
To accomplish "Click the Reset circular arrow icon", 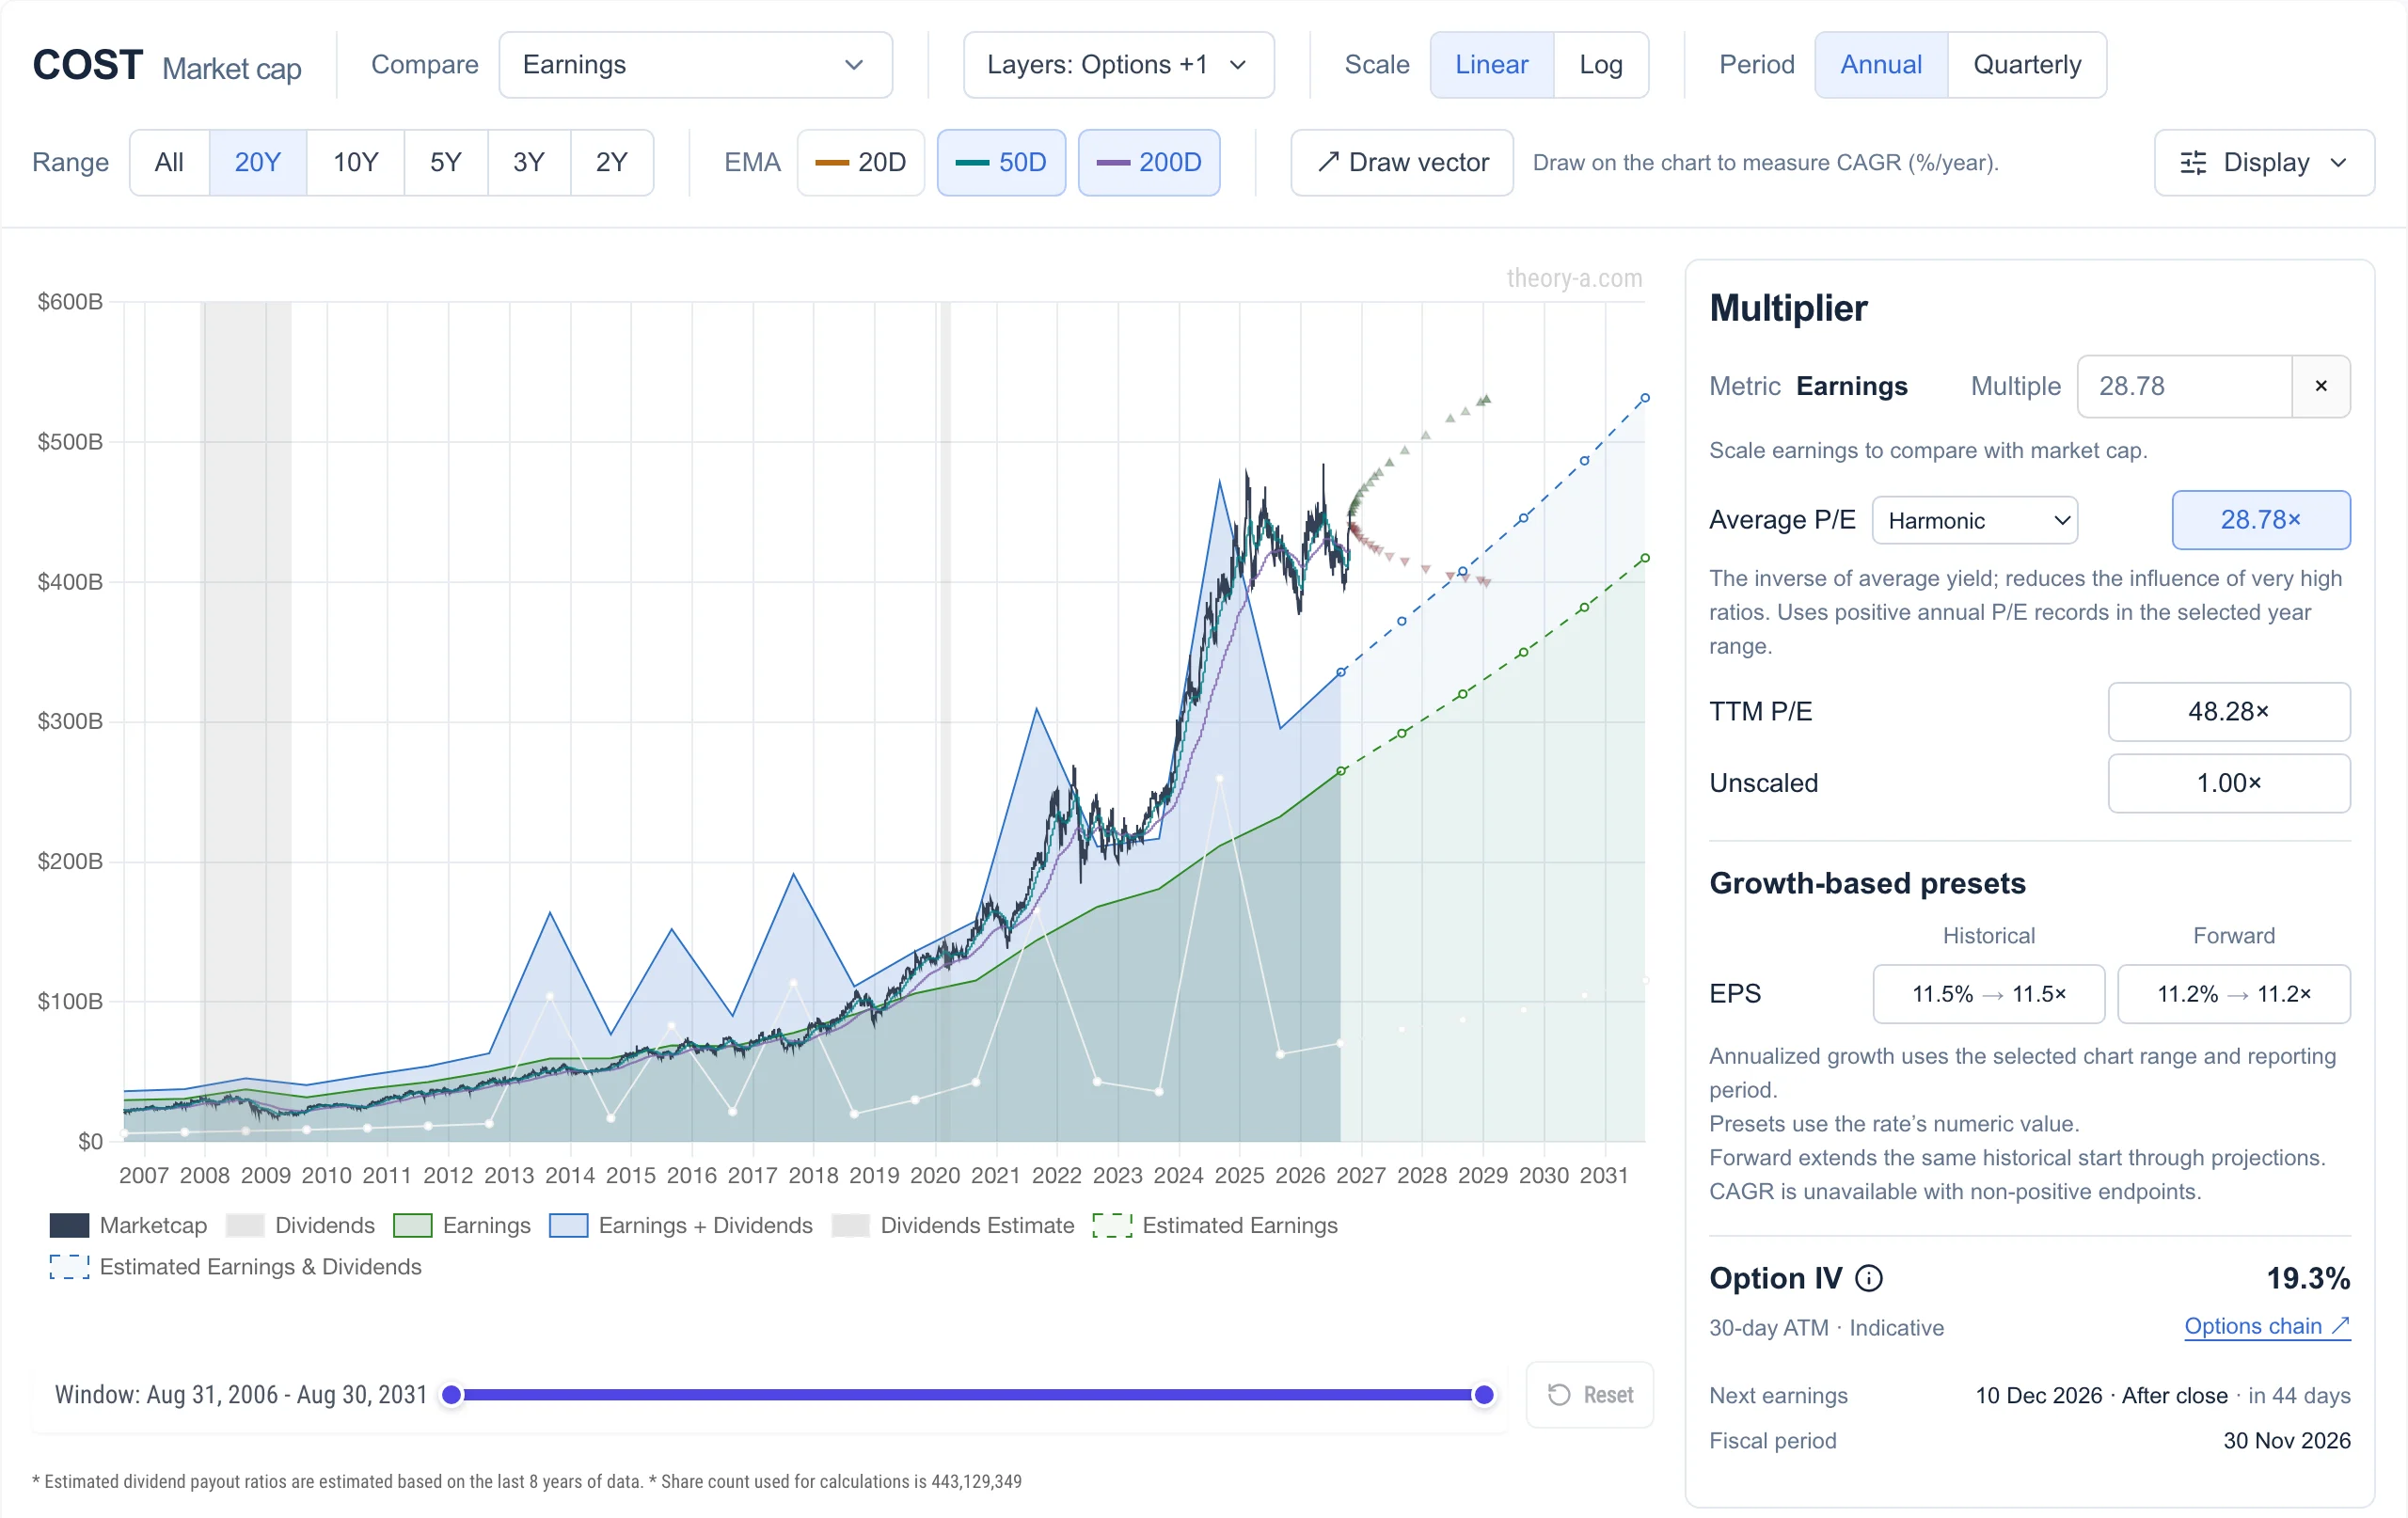I will (1558, 1394).
